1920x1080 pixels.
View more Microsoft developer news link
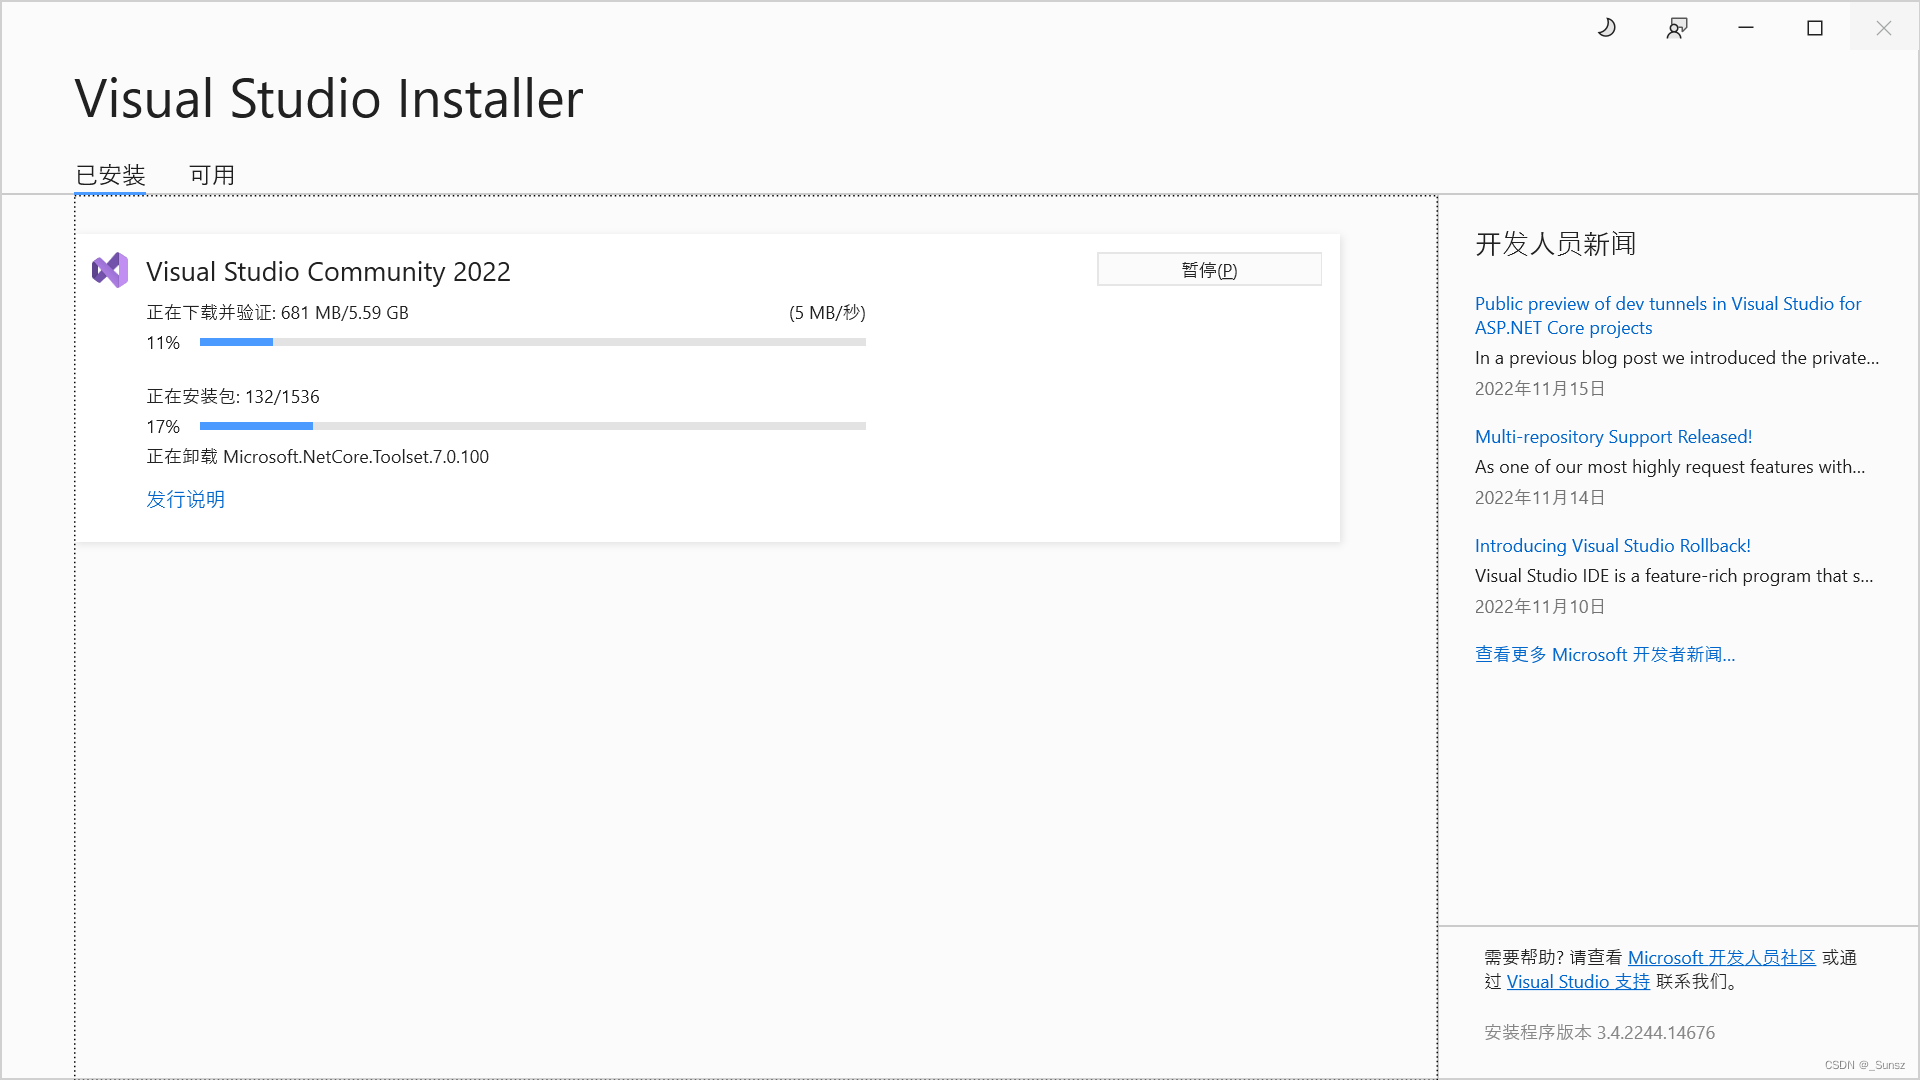(1604, 655)
